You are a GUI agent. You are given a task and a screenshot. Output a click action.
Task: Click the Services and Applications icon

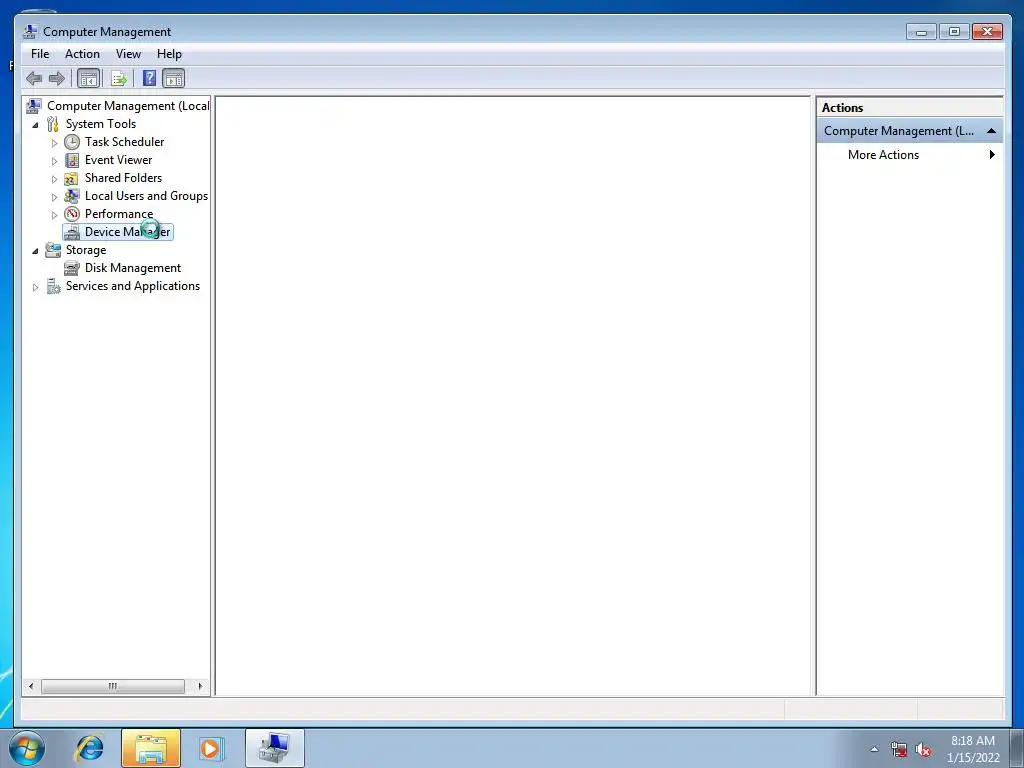click(x=53, y=286)
